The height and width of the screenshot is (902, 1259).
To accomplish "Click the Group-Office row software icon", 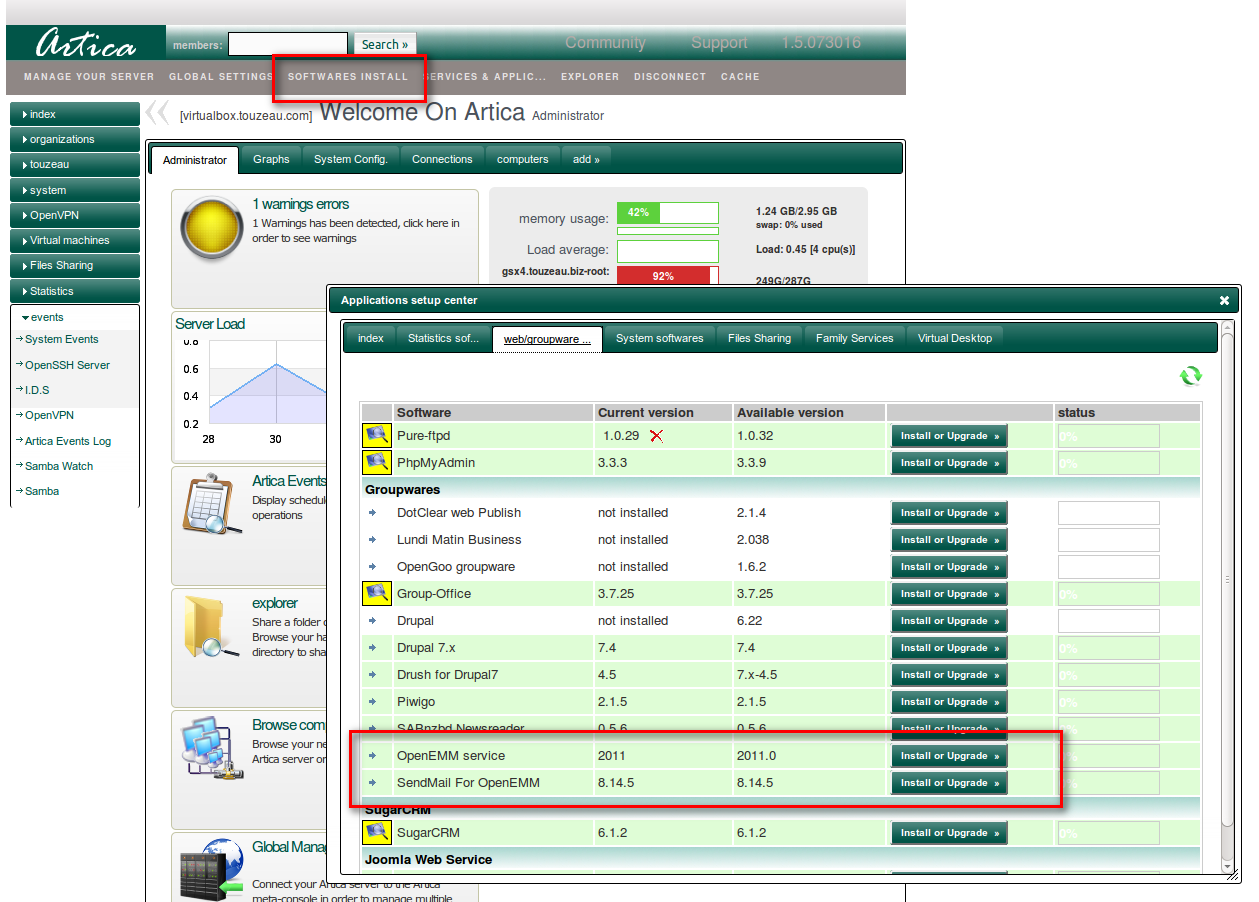I will 376,594.
